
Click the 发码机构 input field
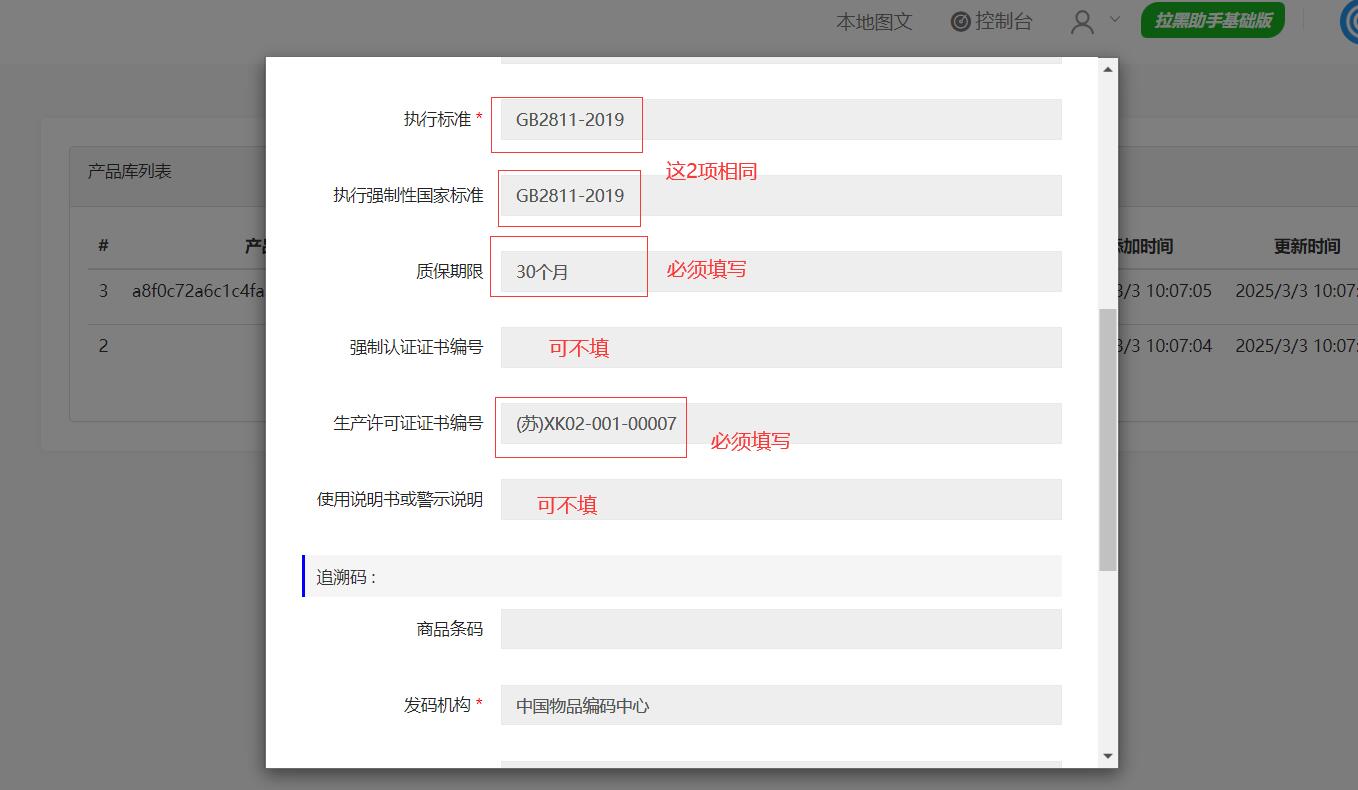[781, 705]
